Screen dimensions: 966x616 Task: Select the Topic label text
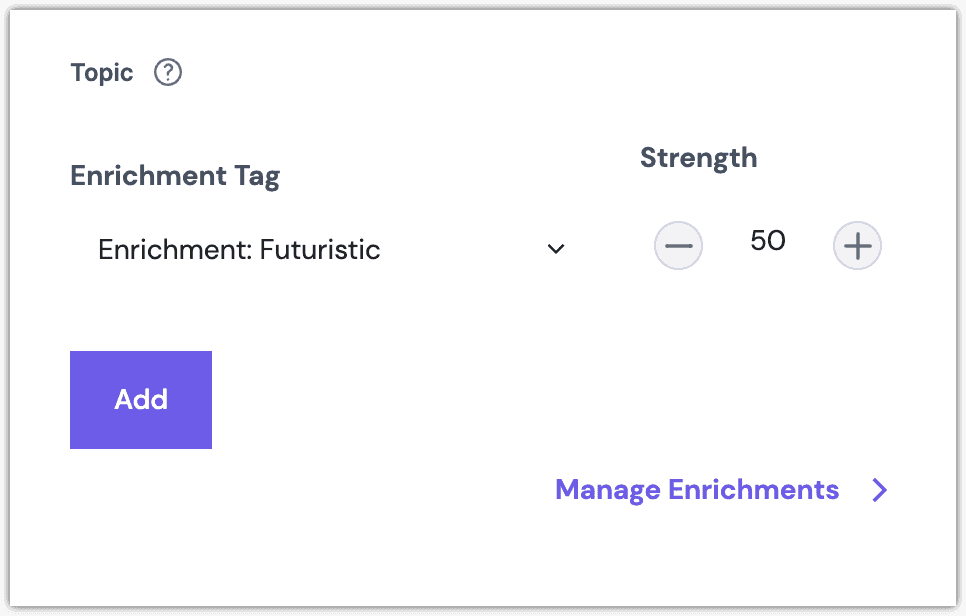pyautogui.click(x=101, y=72)
